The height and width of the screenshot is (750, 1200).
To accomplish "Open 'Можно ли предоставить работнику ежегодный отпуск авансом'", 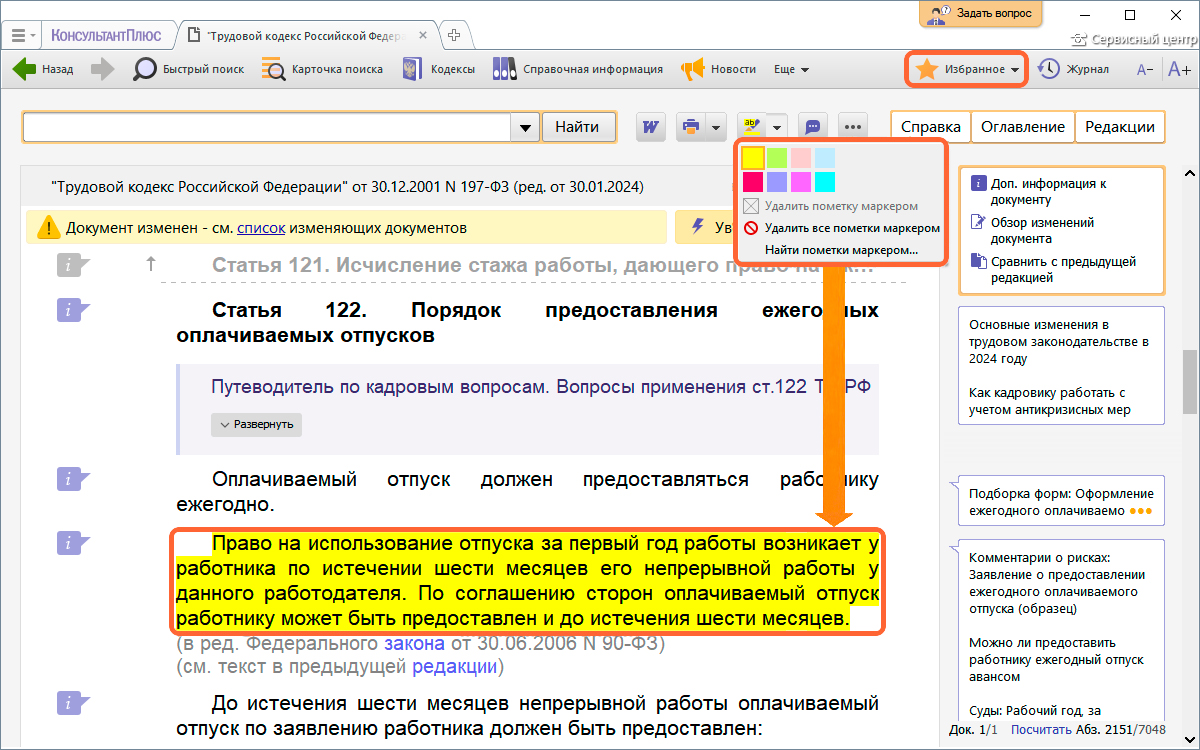I will point(1057,660).
